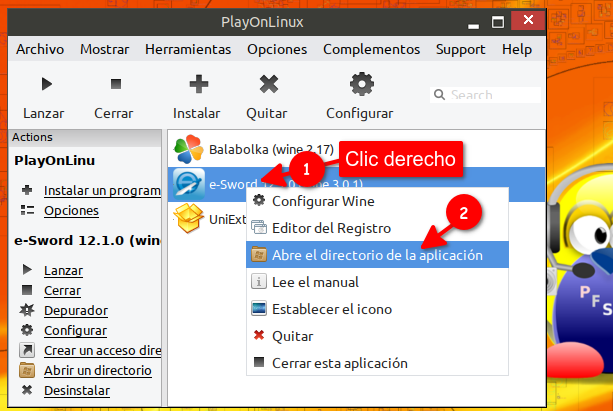Choose Editor del Registro from context menu

377,228
